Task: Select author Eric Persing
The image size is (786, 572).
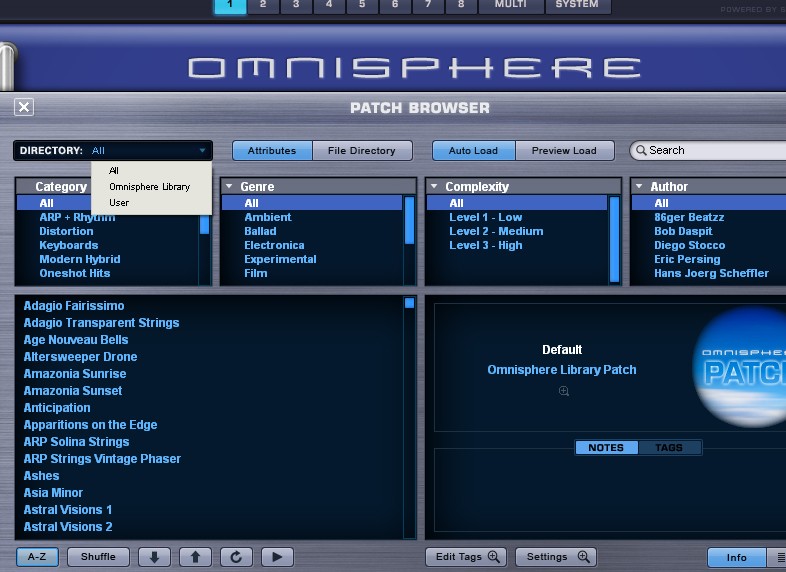Action: pos(687,259)
